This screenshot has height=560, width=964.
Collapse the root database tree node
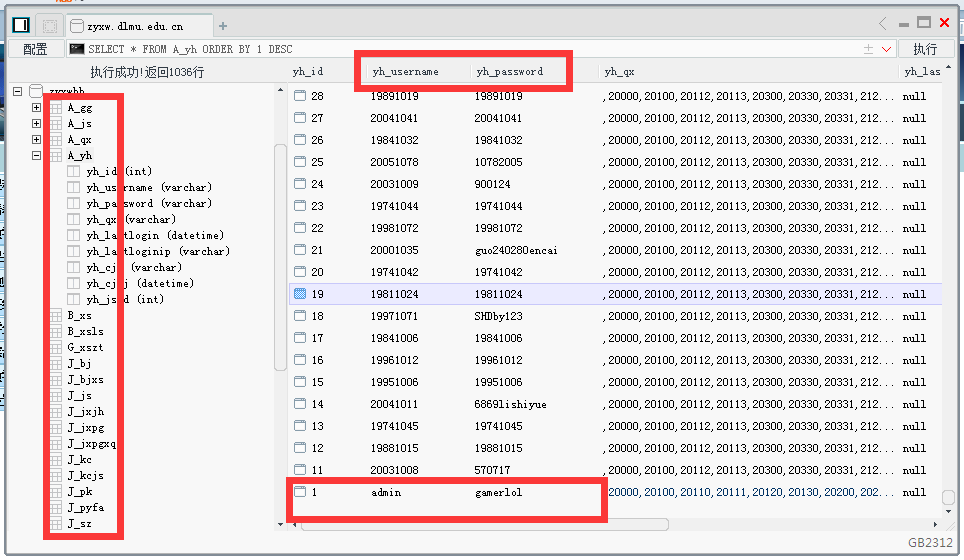click(x=18, y=92)
